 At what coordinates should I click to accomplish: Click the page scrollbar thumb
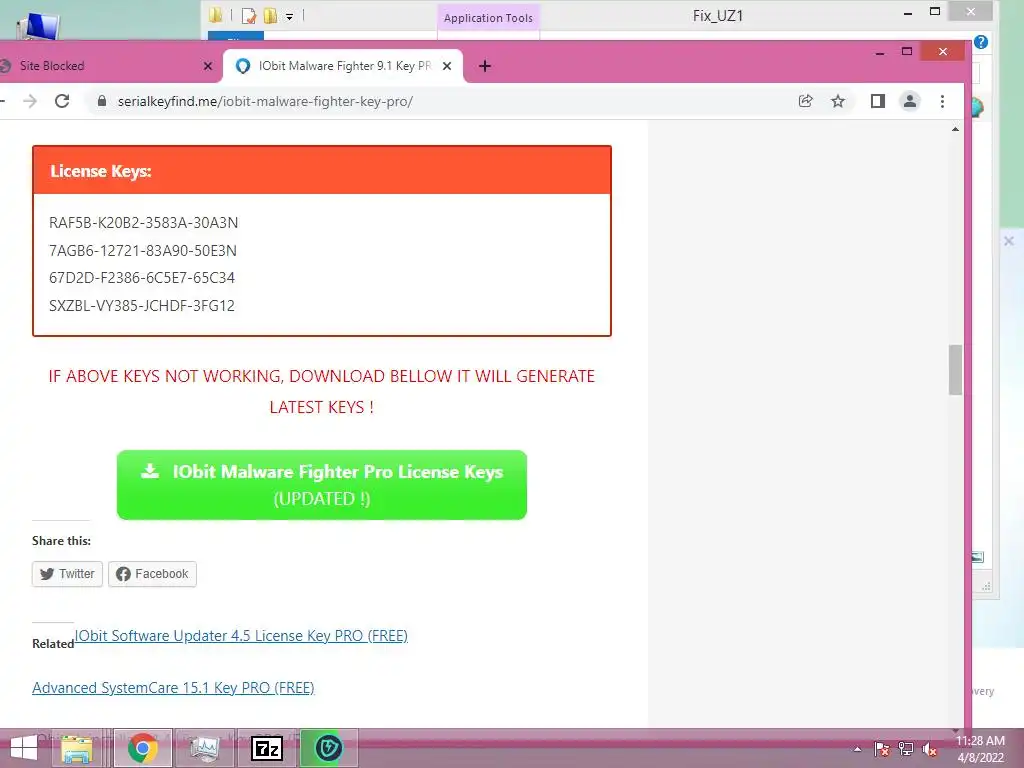[x=955, y=370]
